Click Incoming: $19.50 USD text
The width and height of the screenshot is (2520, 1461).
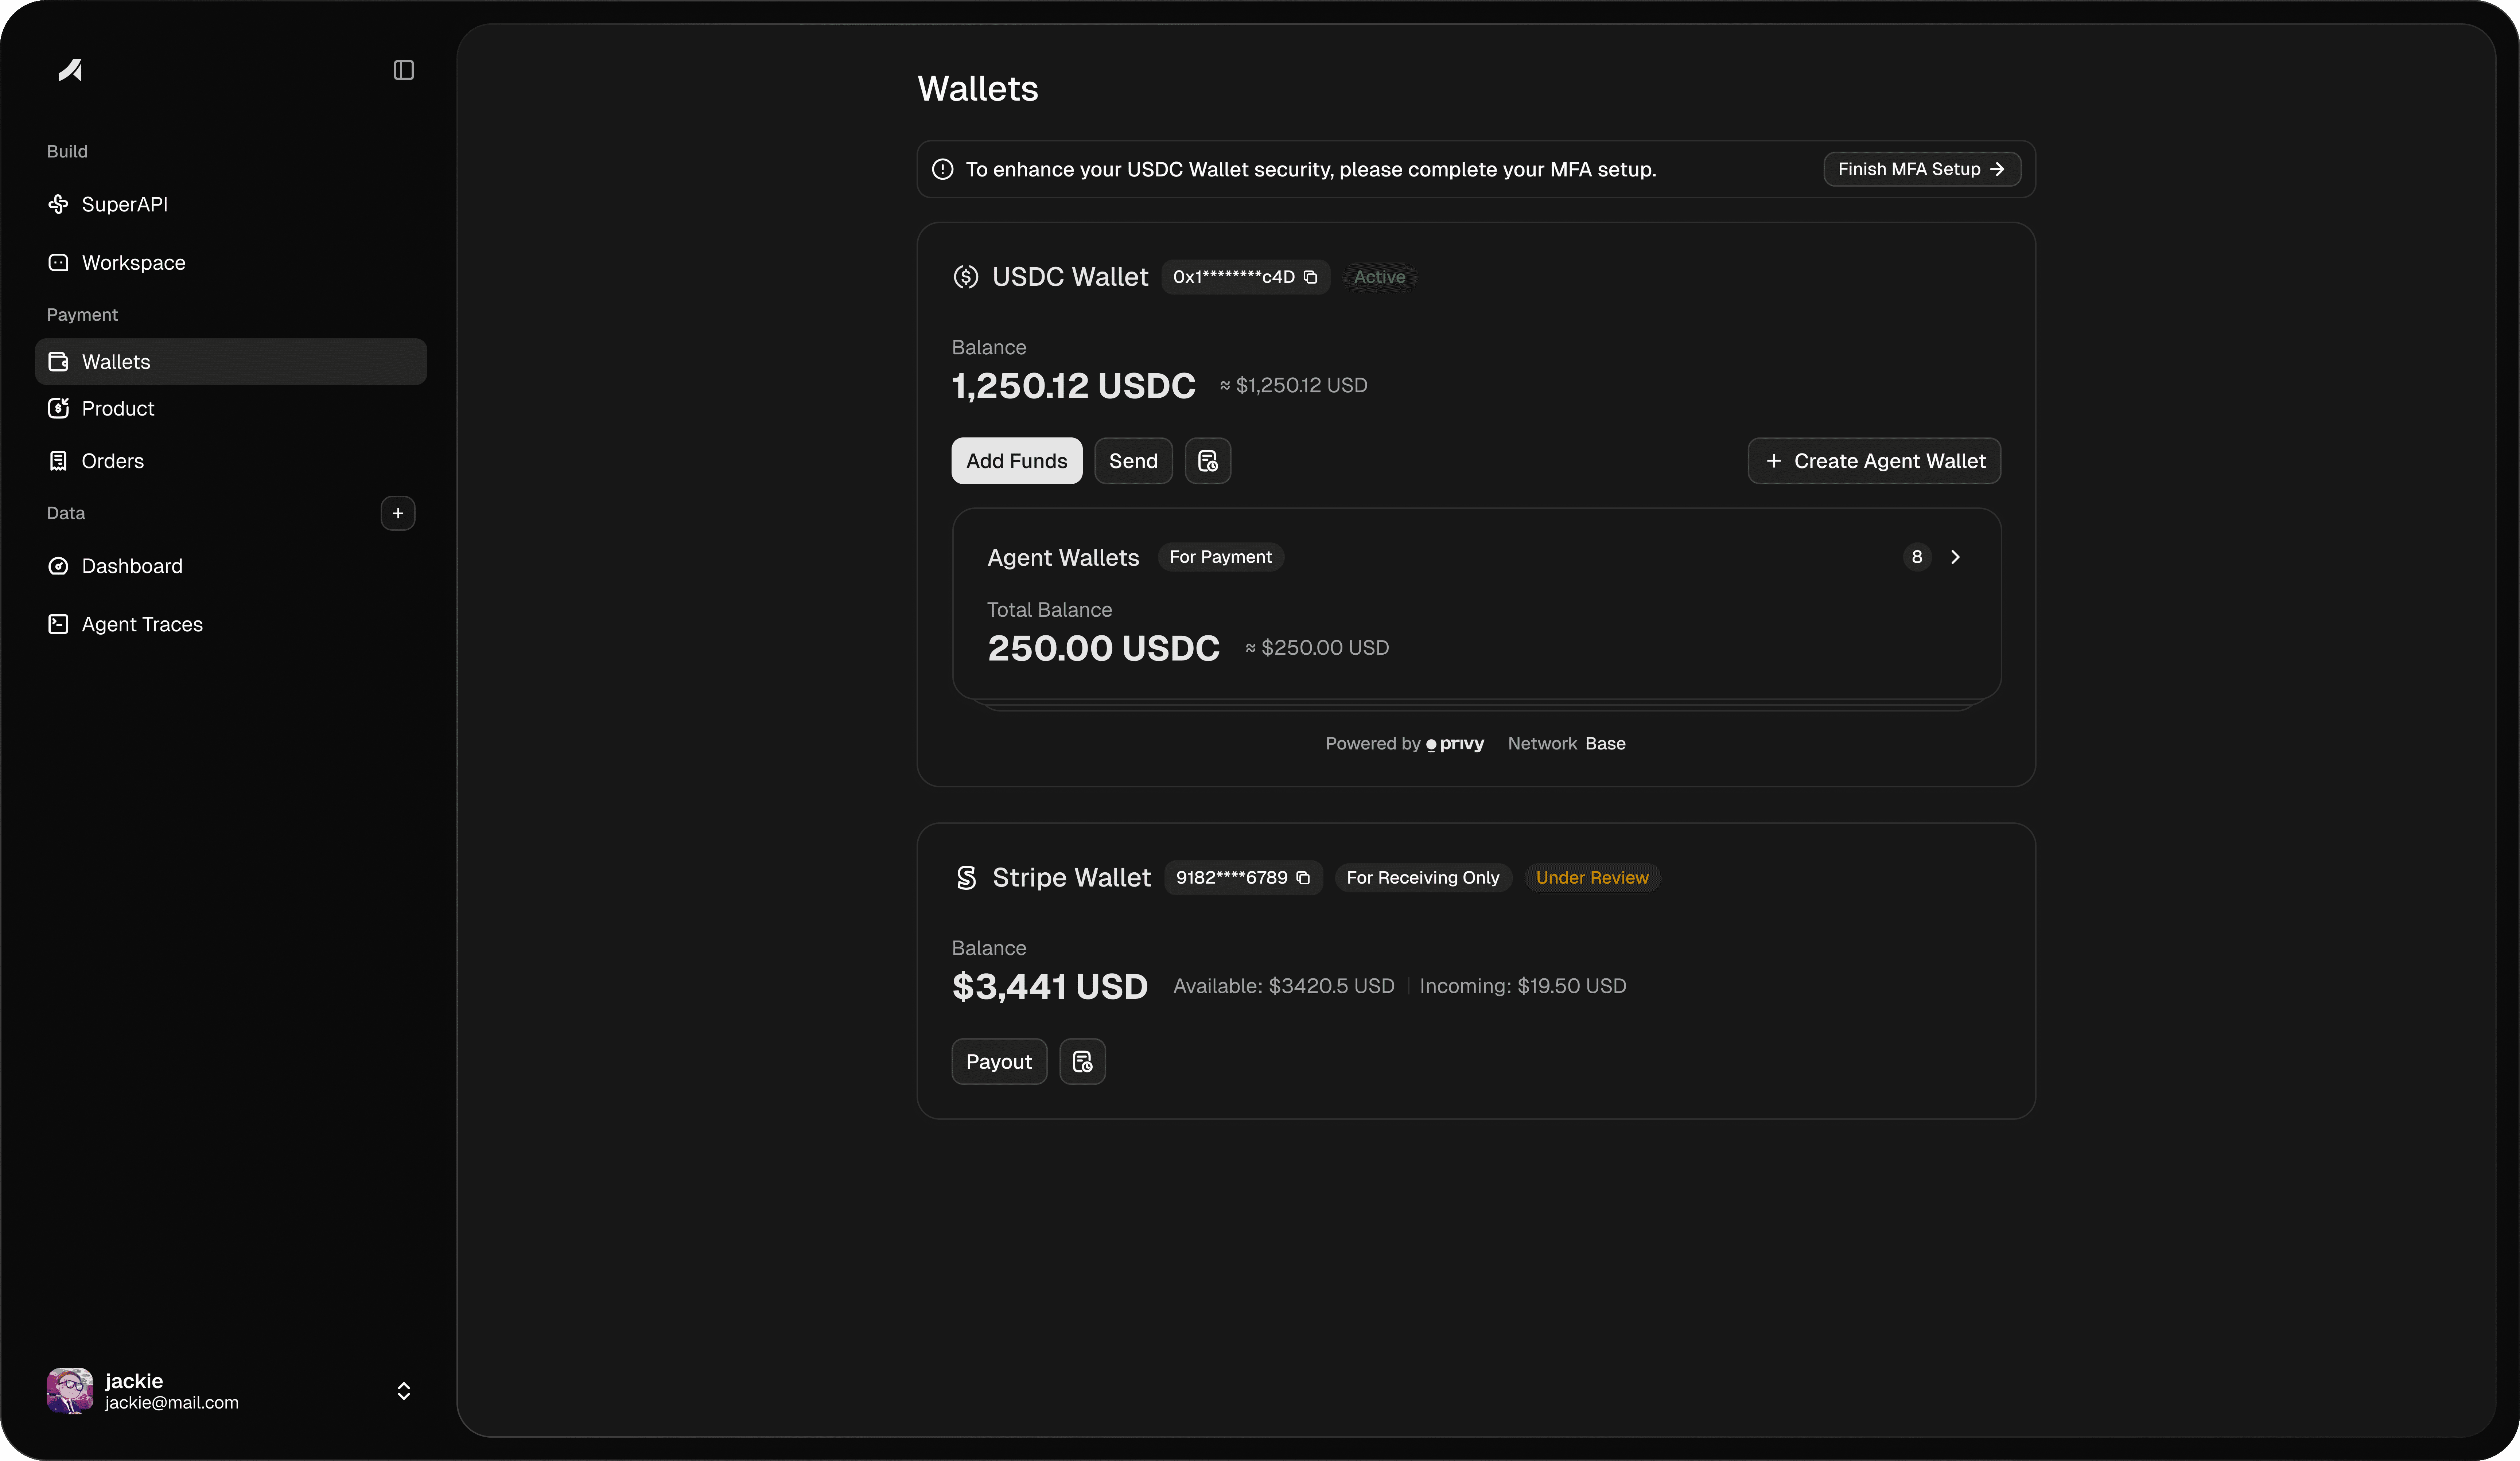[x=1523, y=986]
